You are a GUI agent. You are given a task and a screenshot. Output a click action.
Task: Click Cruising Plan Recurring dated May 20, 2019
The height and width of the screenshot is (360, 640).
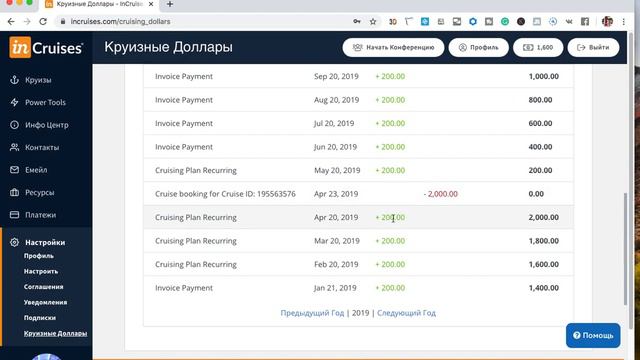(x=196, y=171)
